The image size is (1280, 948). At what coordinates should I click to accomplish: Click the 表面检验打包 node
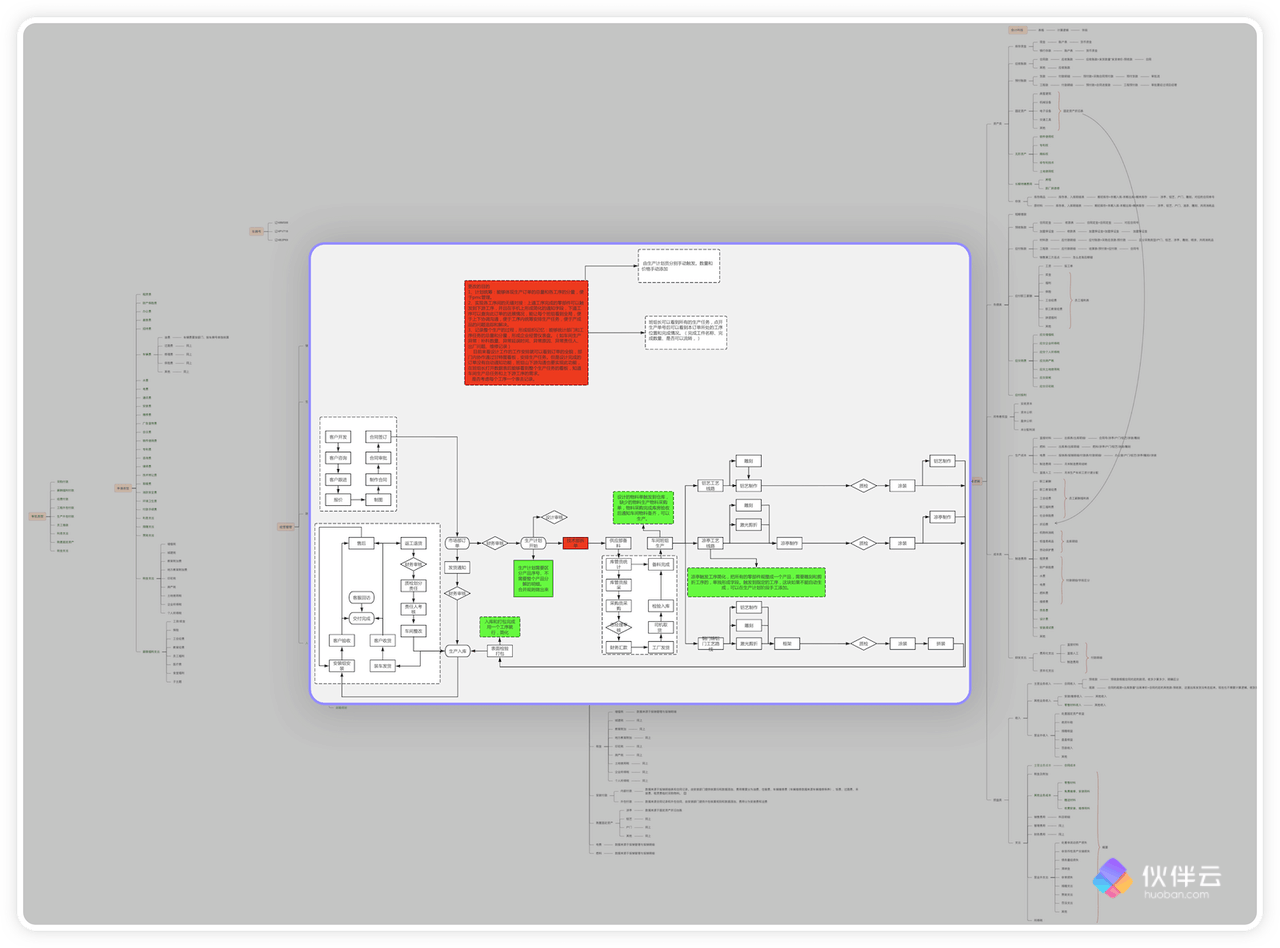coord(501,651)
